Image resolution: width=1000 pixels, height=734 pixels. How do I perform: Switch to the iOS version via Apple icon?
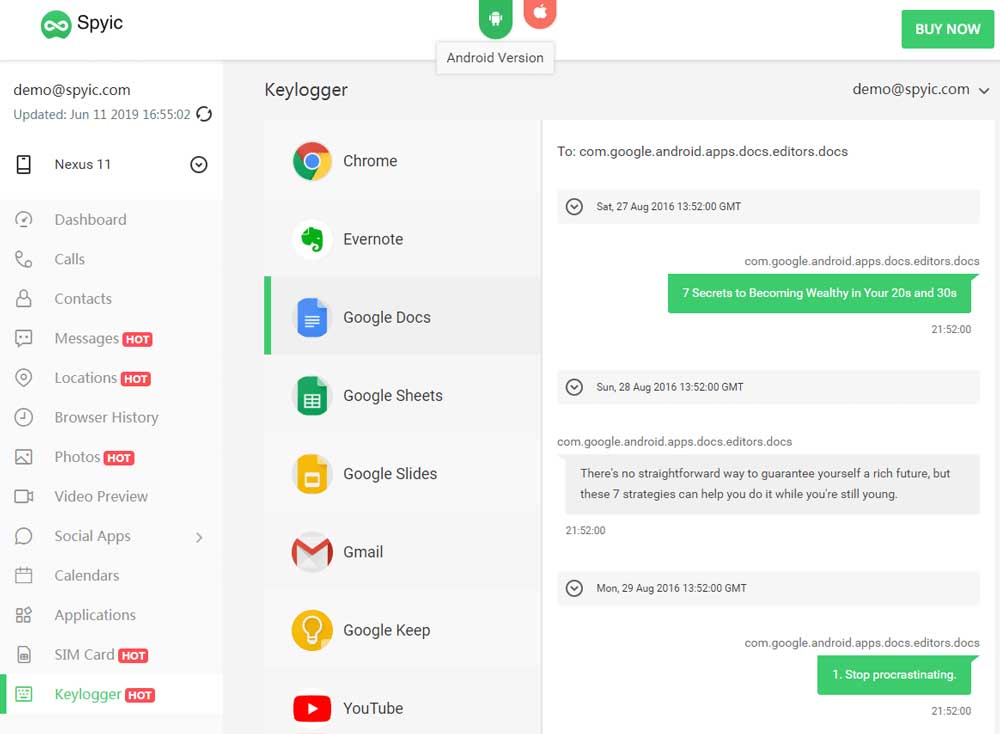coord(539,15)
